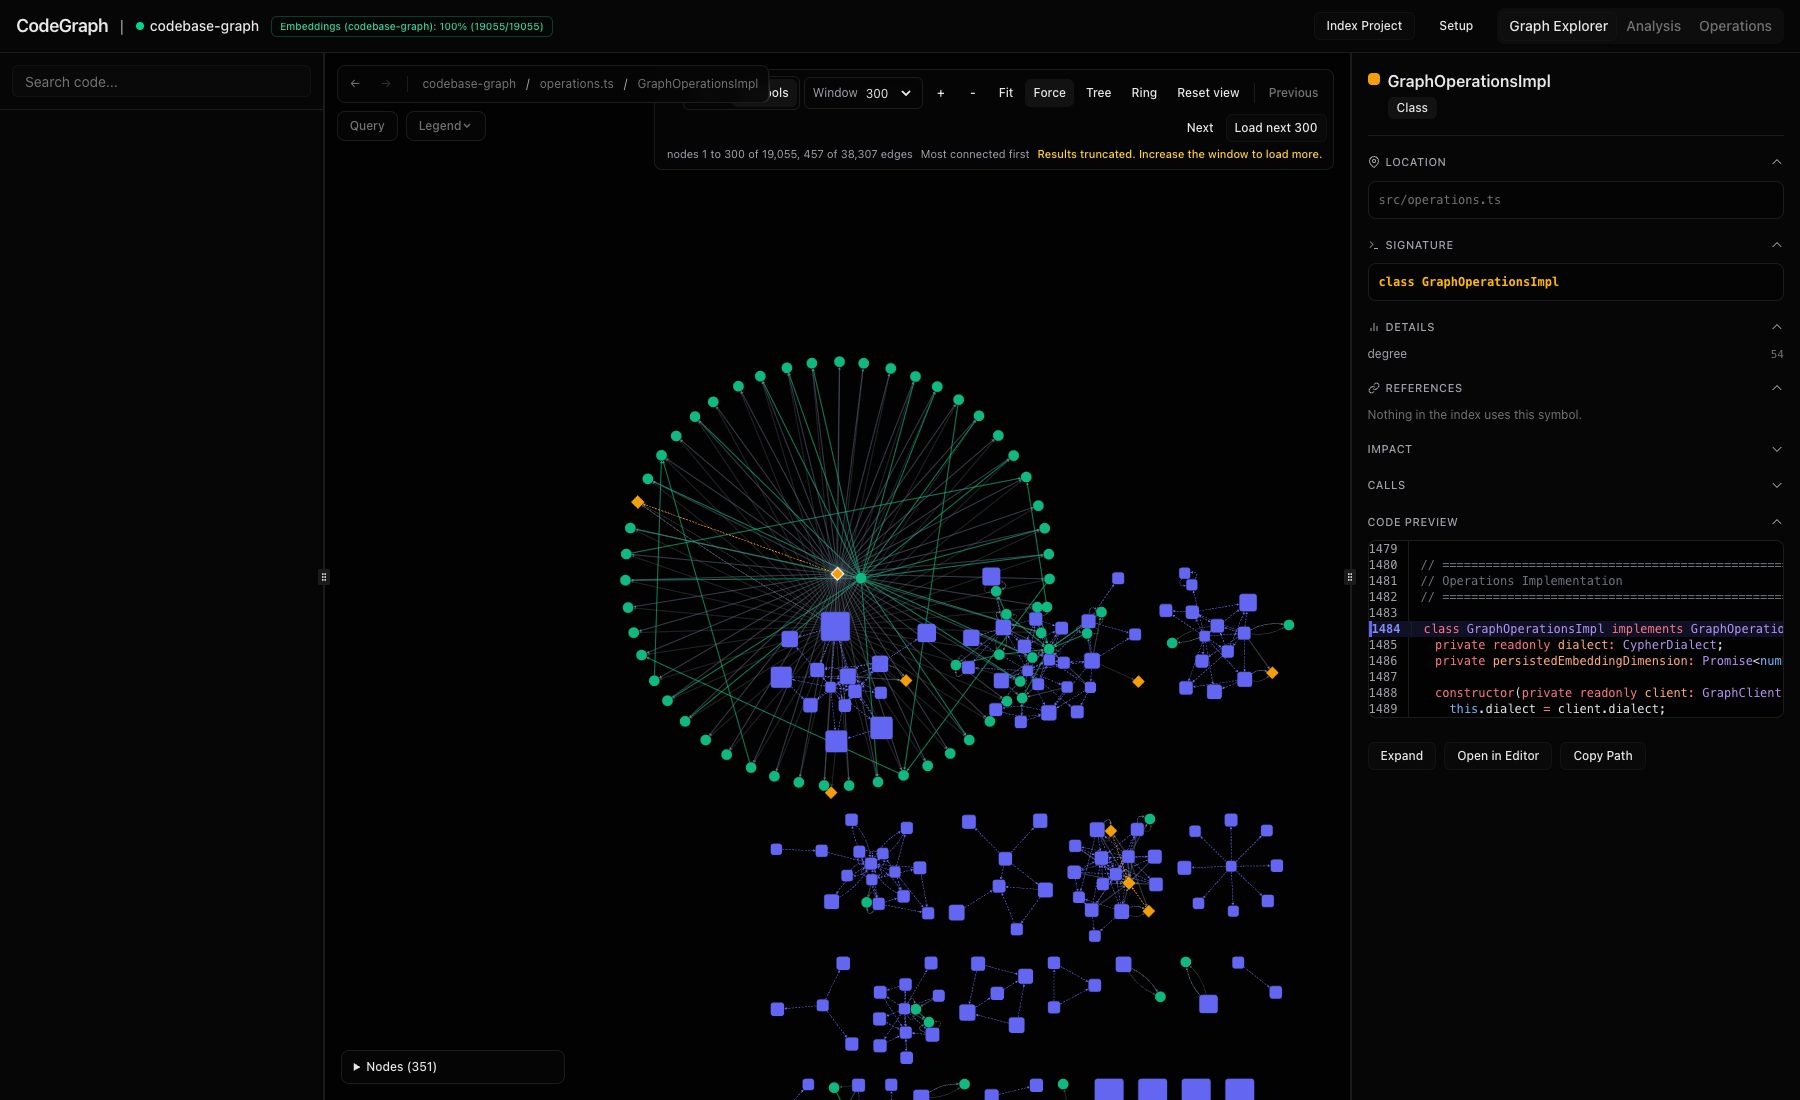The height and width of the screenshot is (1100, 1800).
Task: Expand the Impact section
Action: tap(1776, 450)
